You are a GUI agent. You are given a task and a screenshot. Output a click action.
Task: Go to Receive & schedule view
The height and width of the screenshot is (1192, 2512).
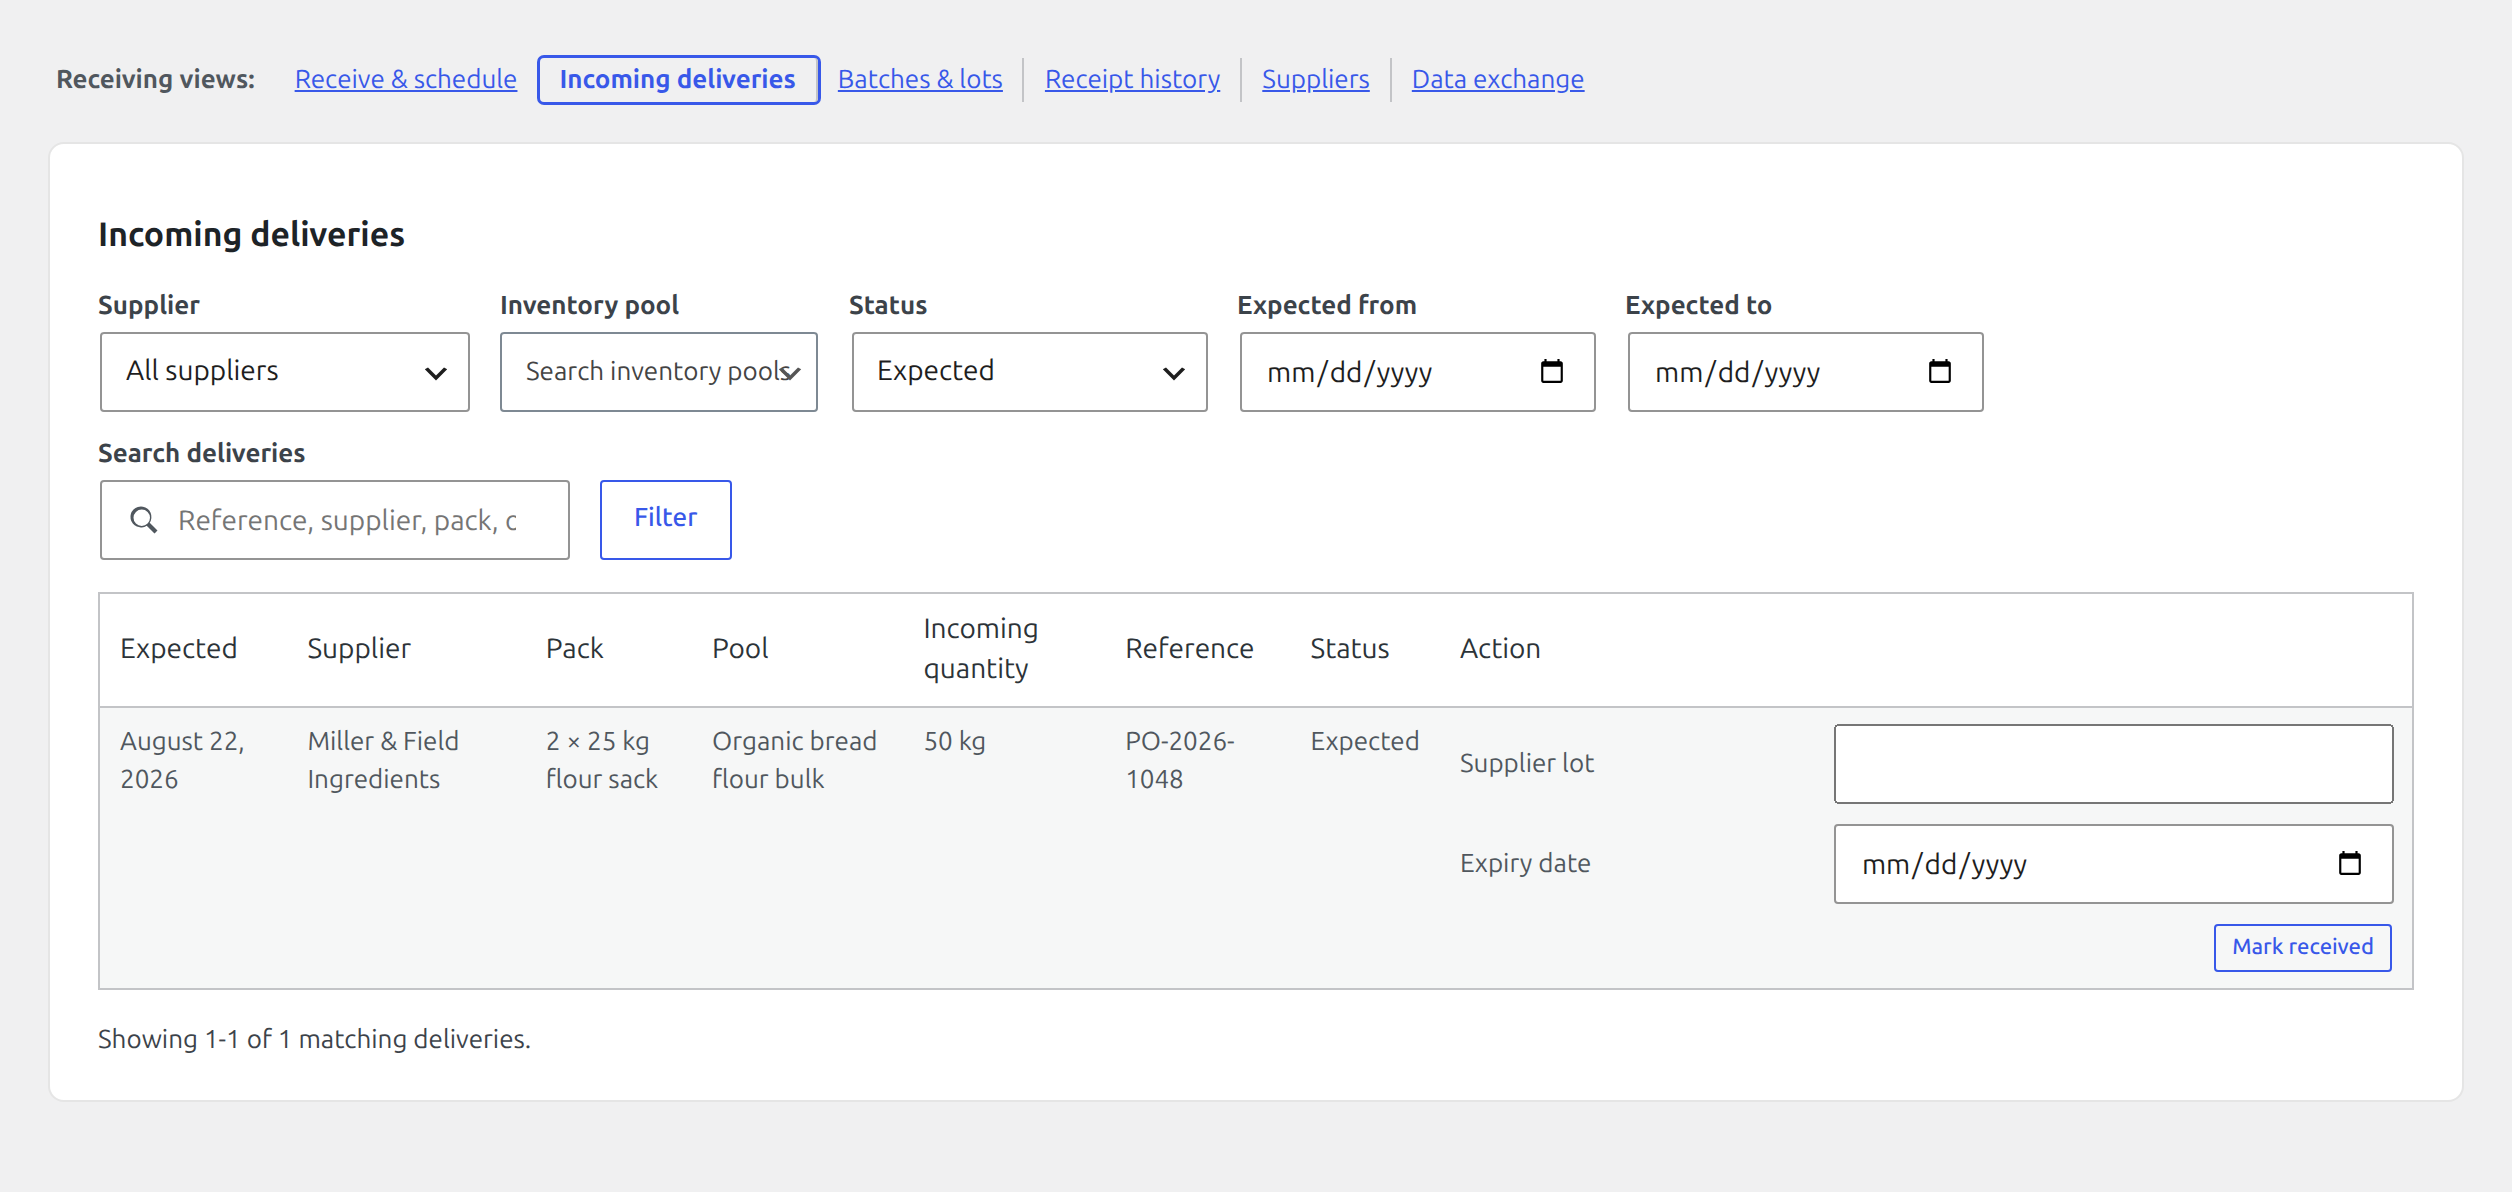[405, 79]
